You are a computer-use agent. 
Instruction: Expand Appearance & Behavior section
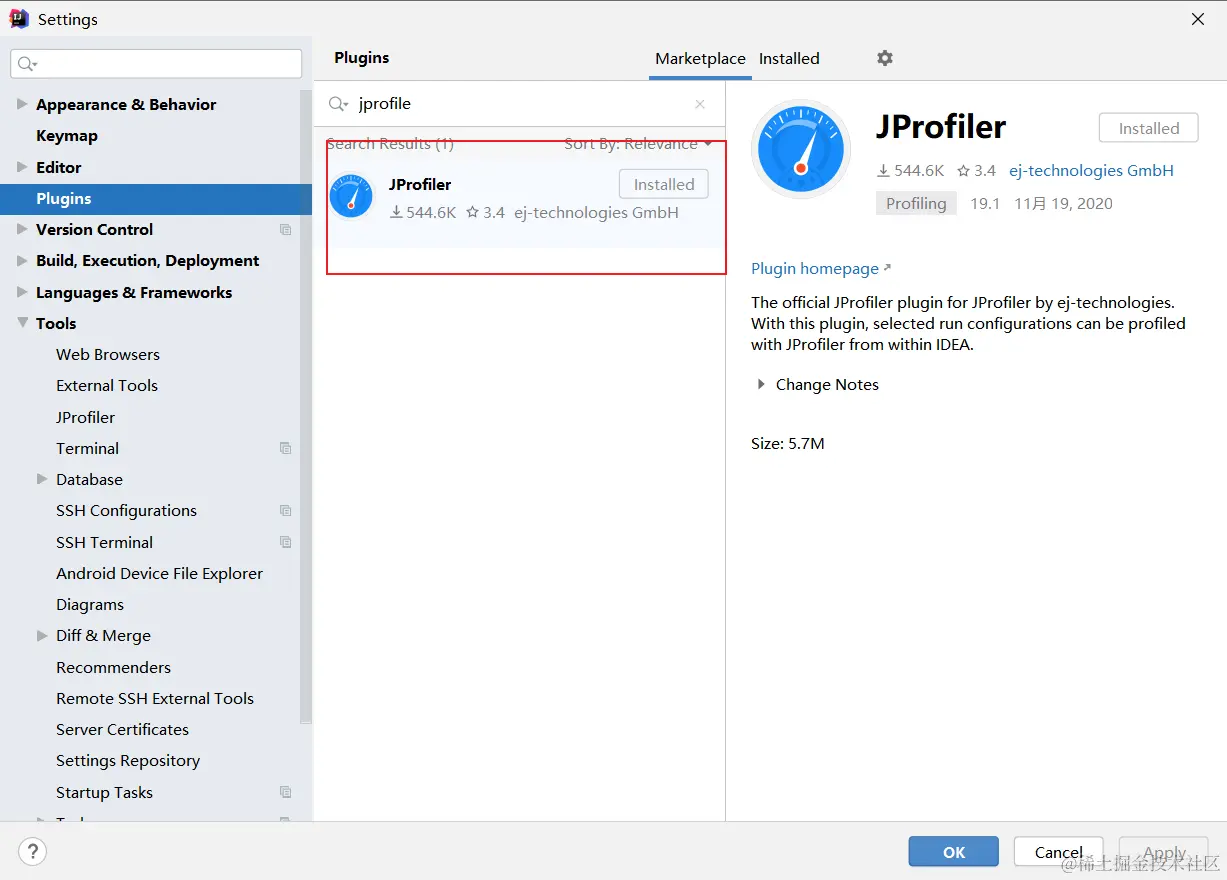22,104
